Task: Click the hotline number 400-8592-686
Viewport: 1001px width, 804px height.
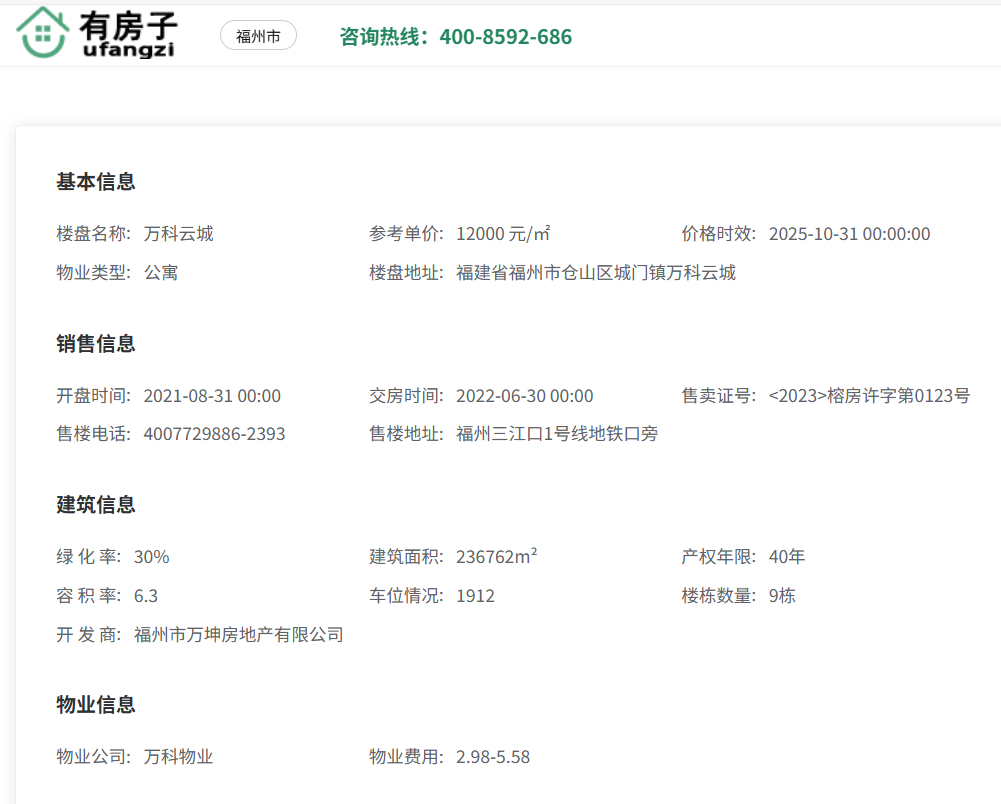Action: click(505, 37)
